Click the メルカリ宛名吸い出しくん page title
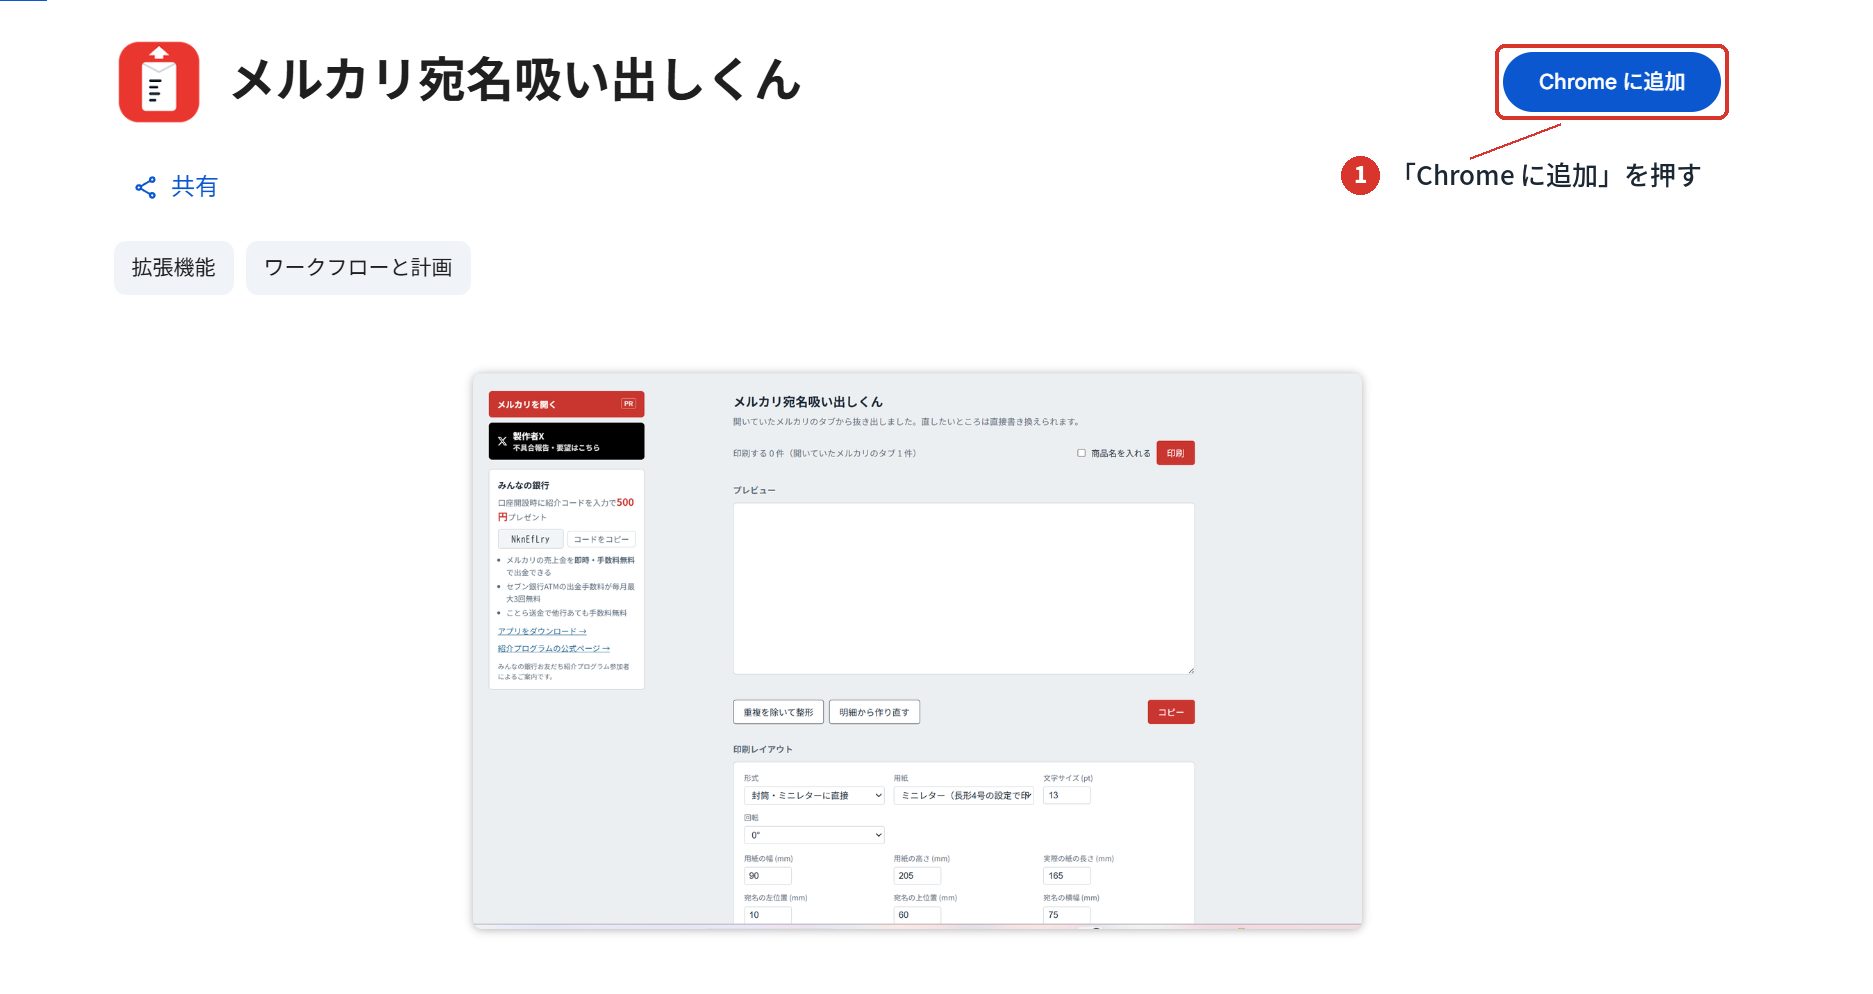Image resolution: width=1873 pixels, height=994 pixels. pyautogui.click(x=517, y=81)
